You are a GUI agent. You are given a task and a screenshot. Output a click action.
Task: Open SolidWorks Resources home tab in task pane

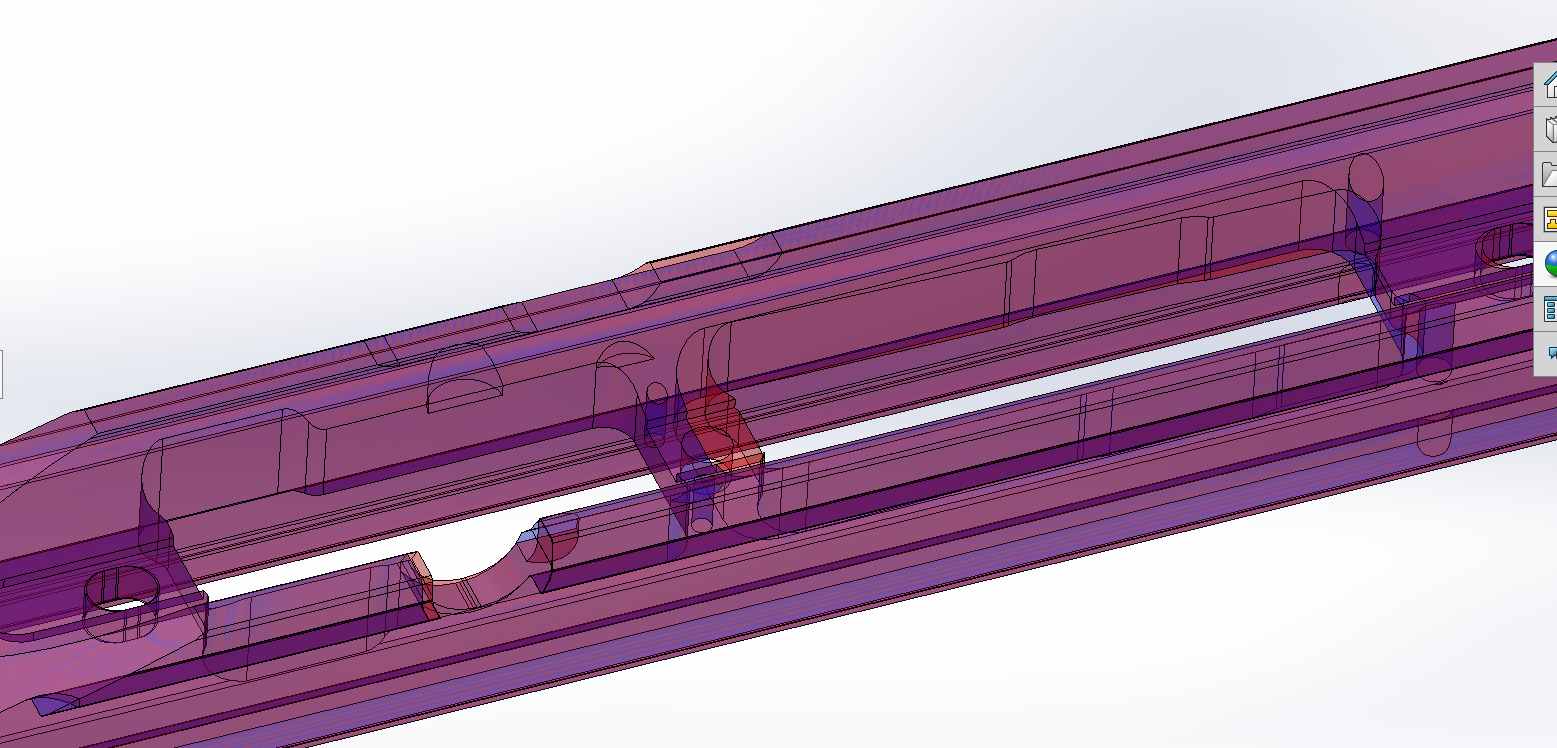(x=1547, y=83)
